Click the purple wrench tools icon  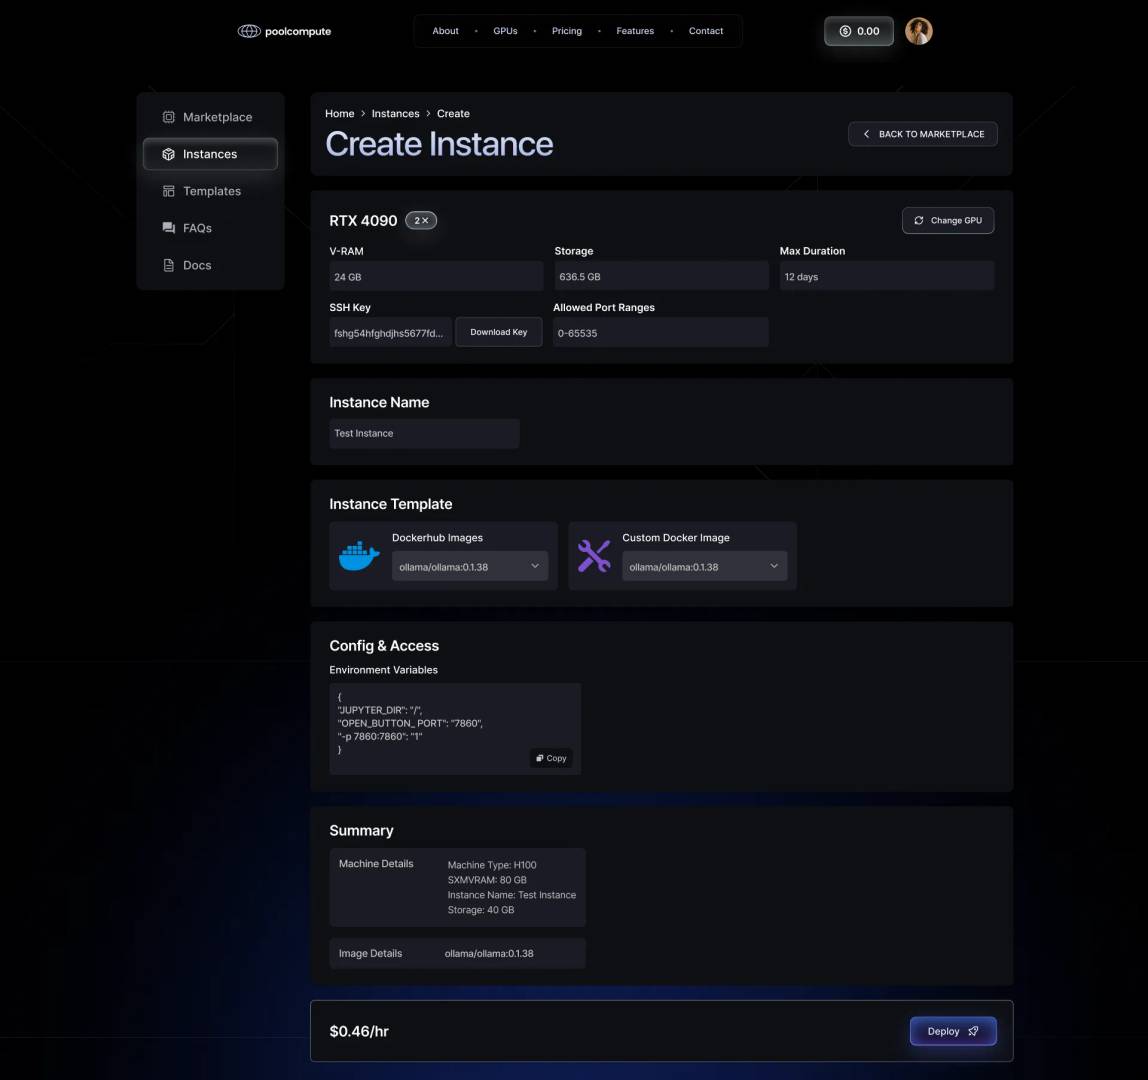click(x=594, y=556)
